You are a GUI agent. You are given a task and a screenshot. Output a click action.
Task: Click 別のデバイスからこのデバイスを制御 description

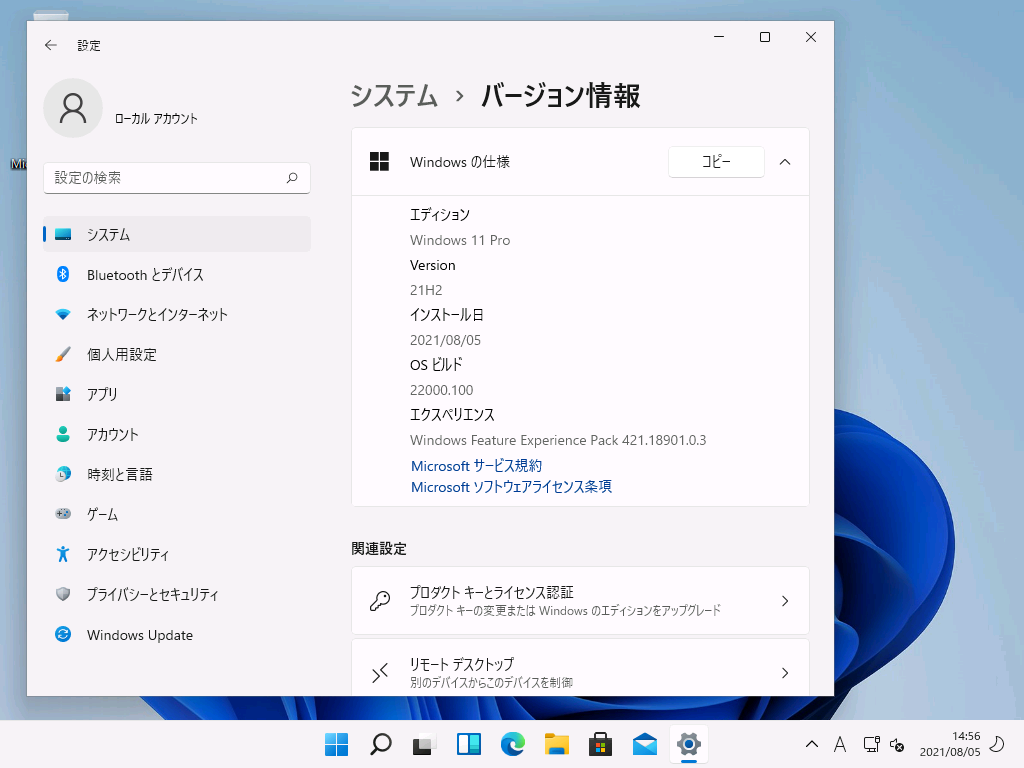[491, 682]
